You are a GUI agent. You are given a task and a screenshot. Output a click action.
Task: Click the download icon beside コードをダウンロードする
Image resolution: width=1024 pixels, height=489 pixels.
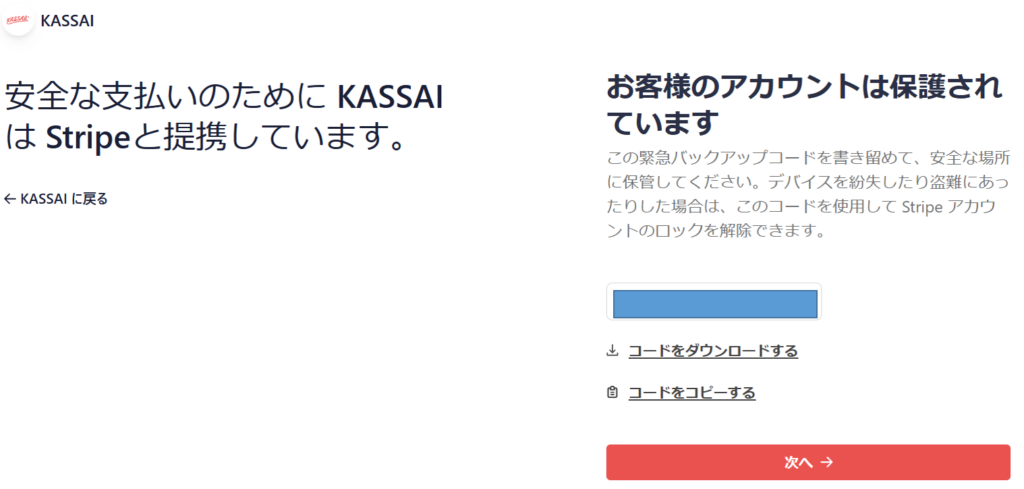pyautogui.click(x=612, y=351)
